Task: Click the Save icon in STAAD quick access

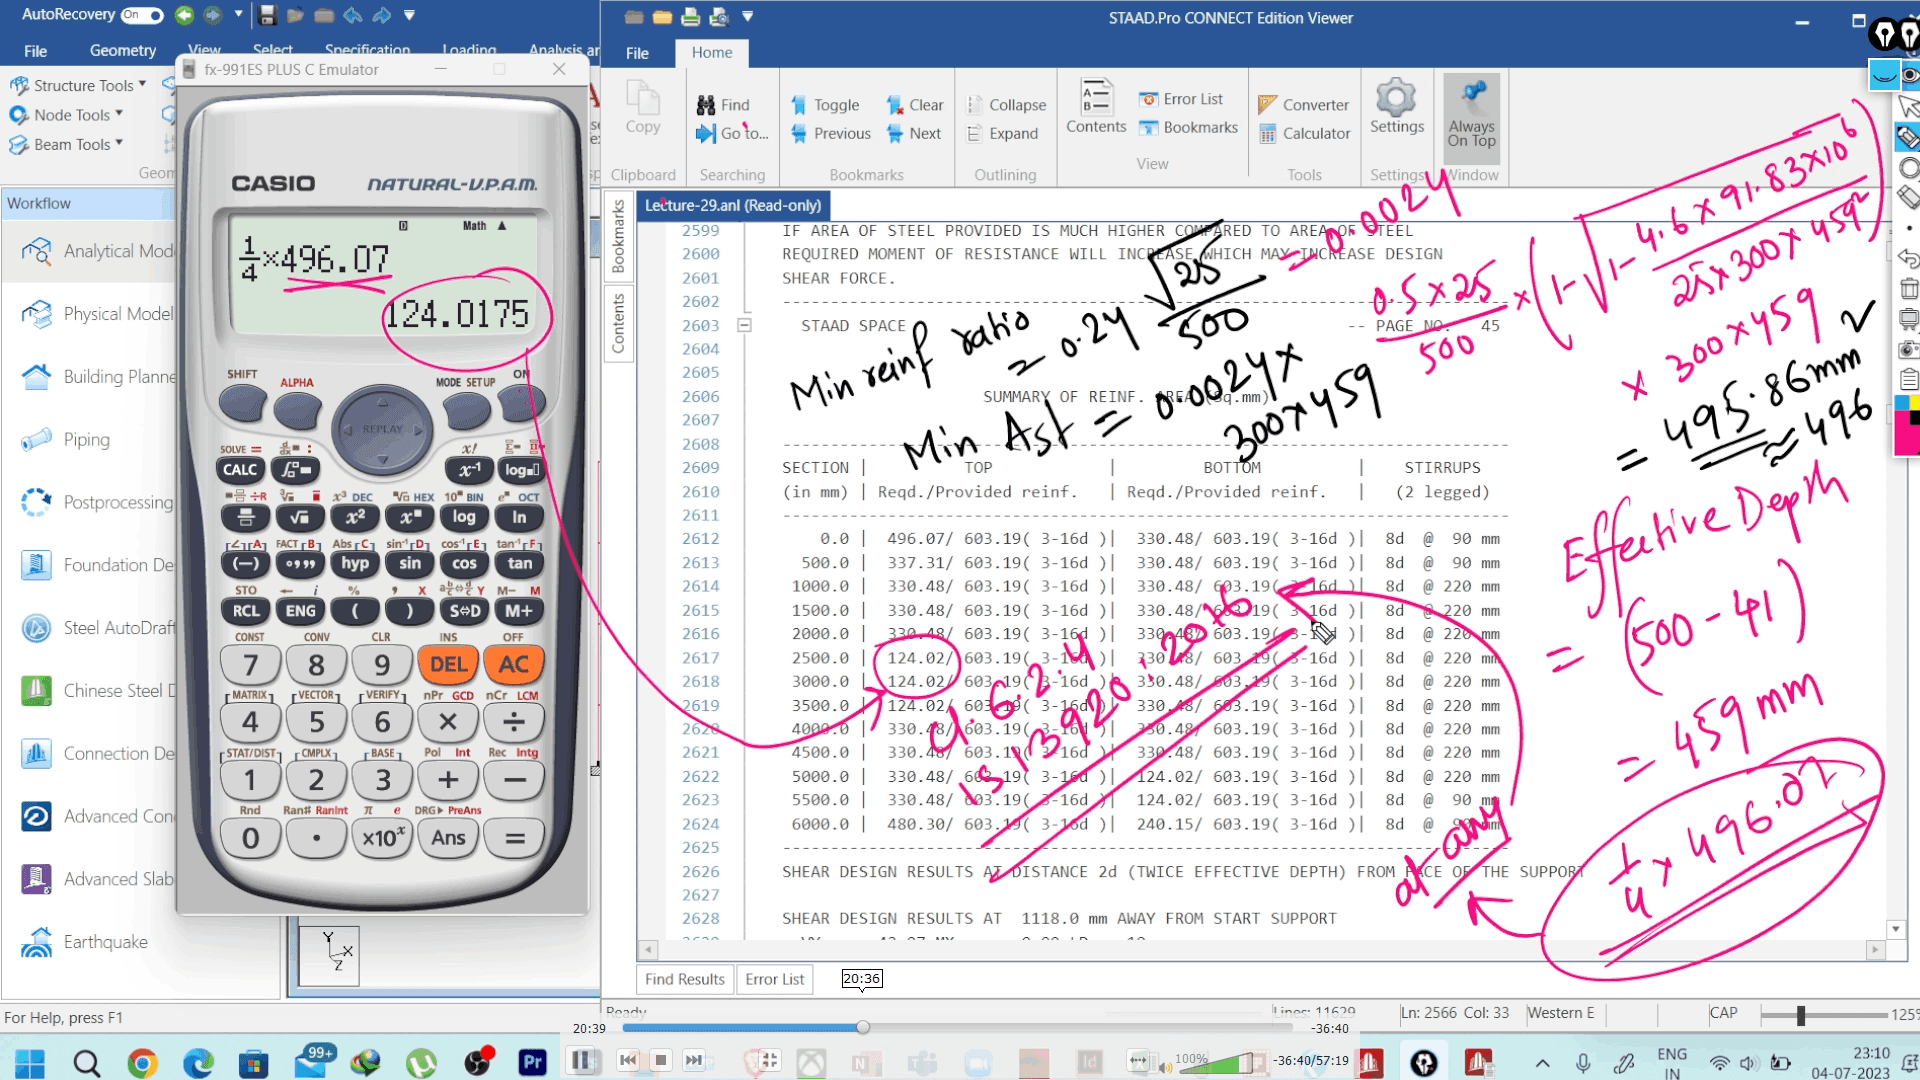Action: coord(267,15)
